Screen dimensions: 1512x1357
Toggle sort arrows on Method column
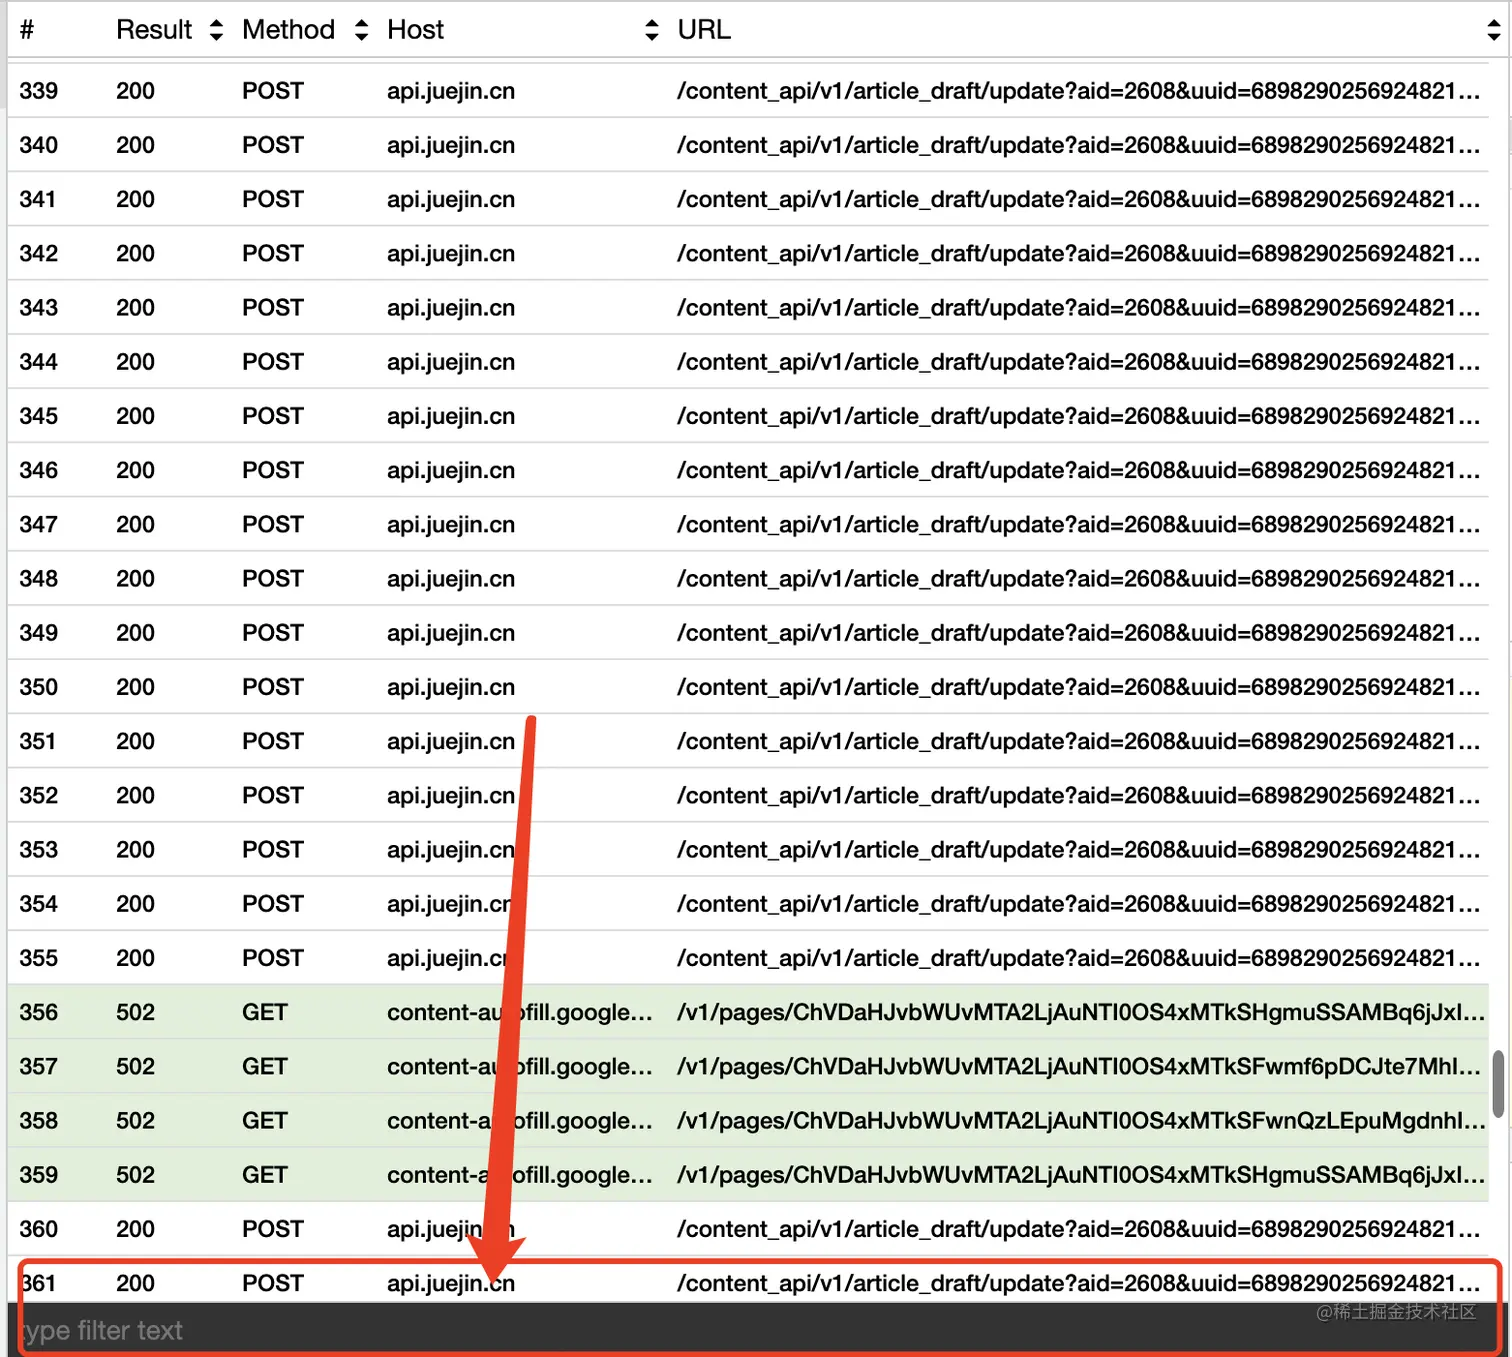pyautogui.click(x=362, y=30)
